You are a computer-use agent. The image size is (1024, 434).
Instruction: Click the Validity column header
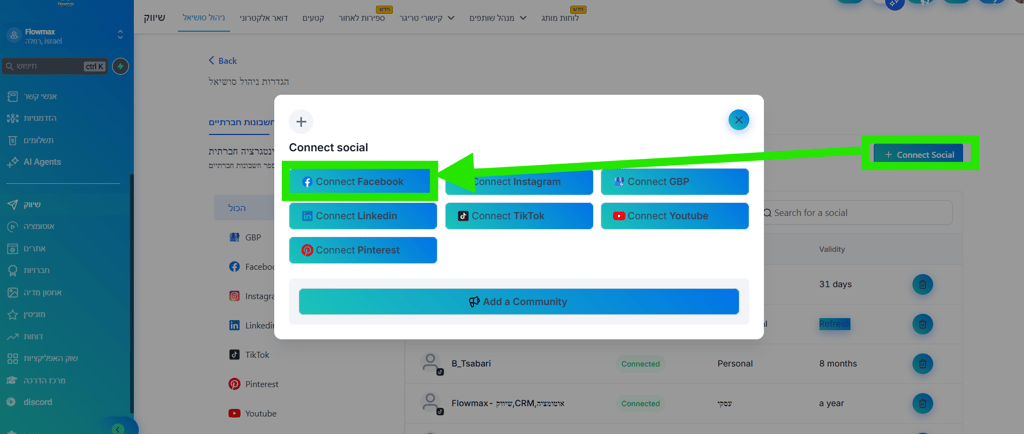(x=832, y=249)
